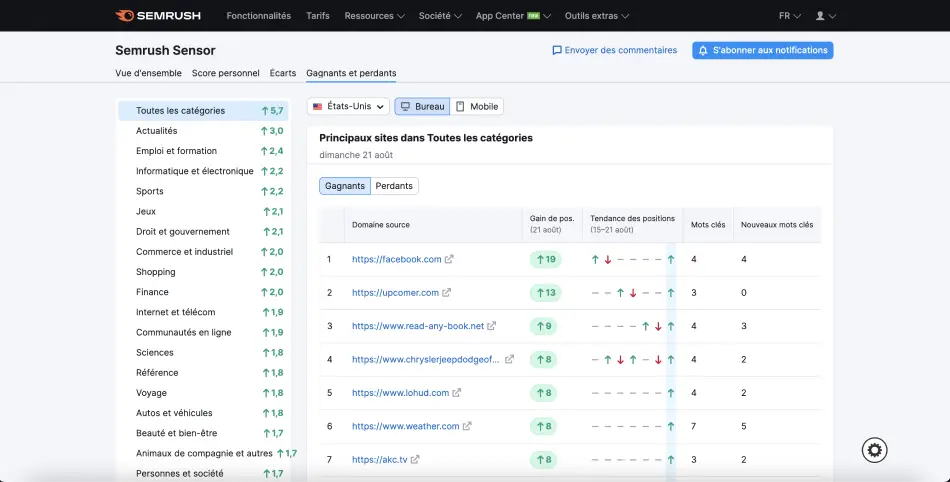Open the www.weather.com domain link
This screenshot has width=950, height=482.
(x=406, y=426)
